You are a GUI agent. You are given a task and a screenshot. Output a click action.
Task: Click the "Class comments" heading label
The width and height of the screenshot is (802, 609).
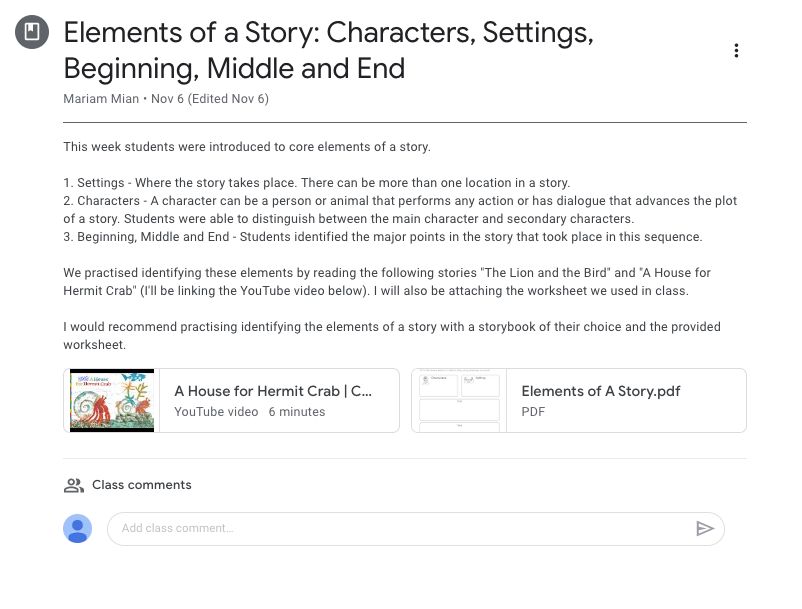click(141, 485)
